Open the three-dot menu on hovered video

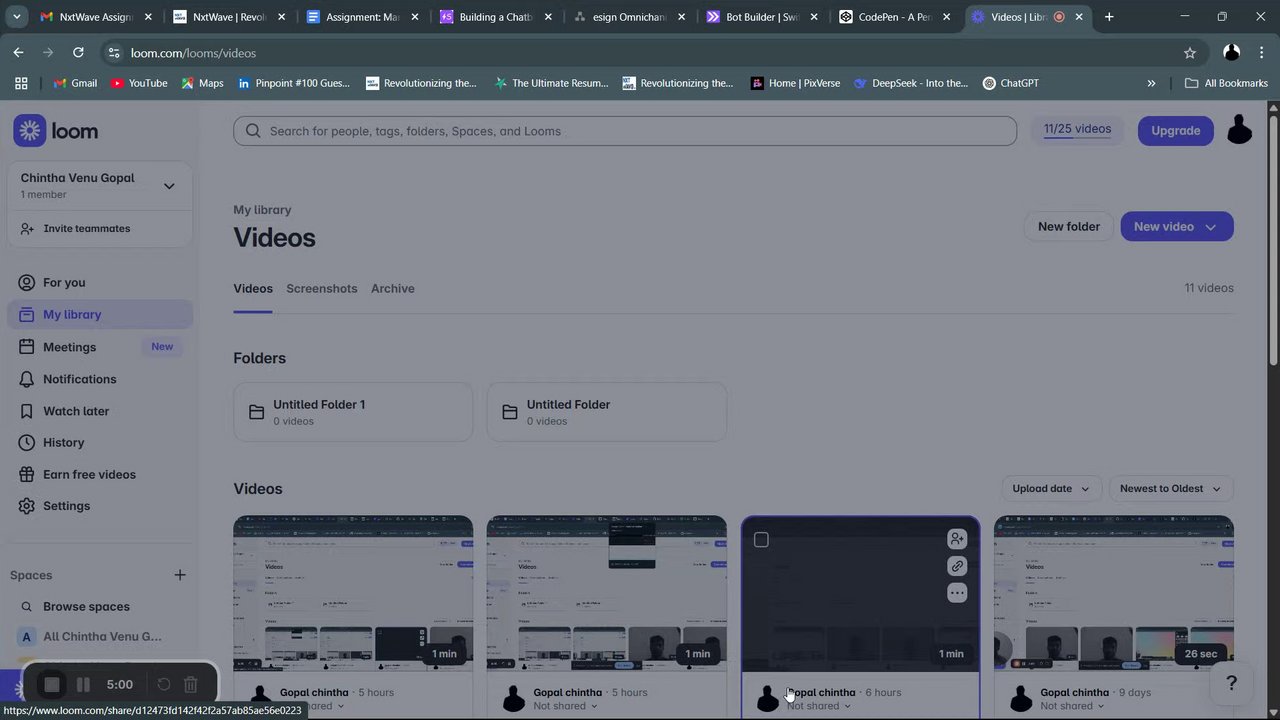[x=957, y=593]
